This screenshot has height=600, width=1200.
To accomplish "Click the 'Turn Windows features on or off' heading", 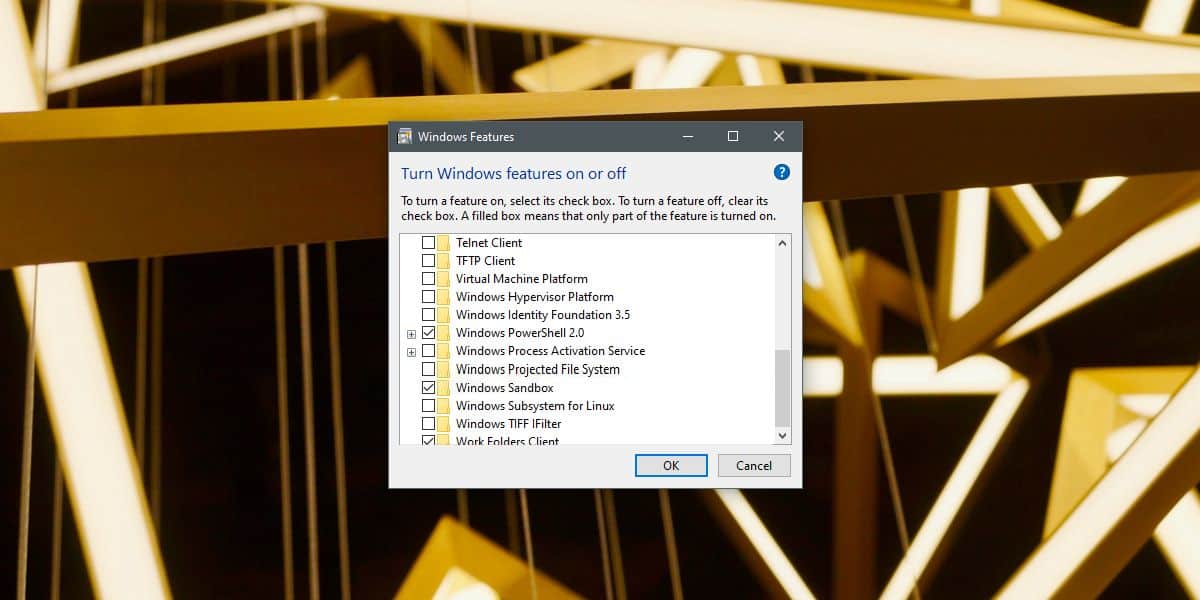I will tap(514, 173).
